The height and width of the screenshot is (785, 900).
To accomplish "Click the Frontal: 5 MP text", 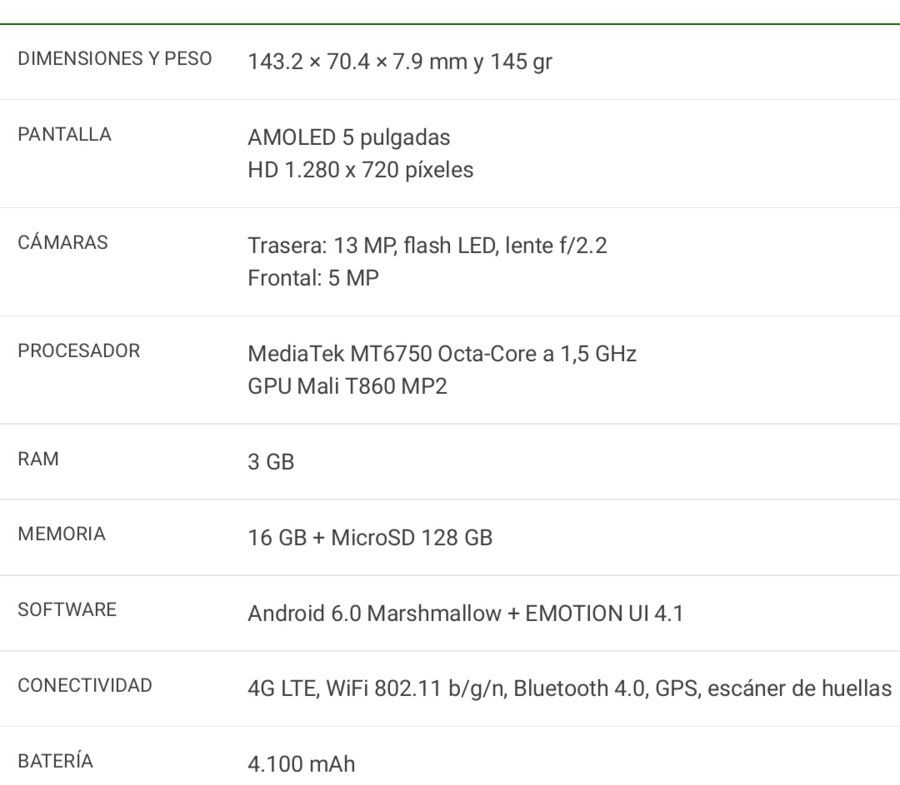I will (313, 278).
